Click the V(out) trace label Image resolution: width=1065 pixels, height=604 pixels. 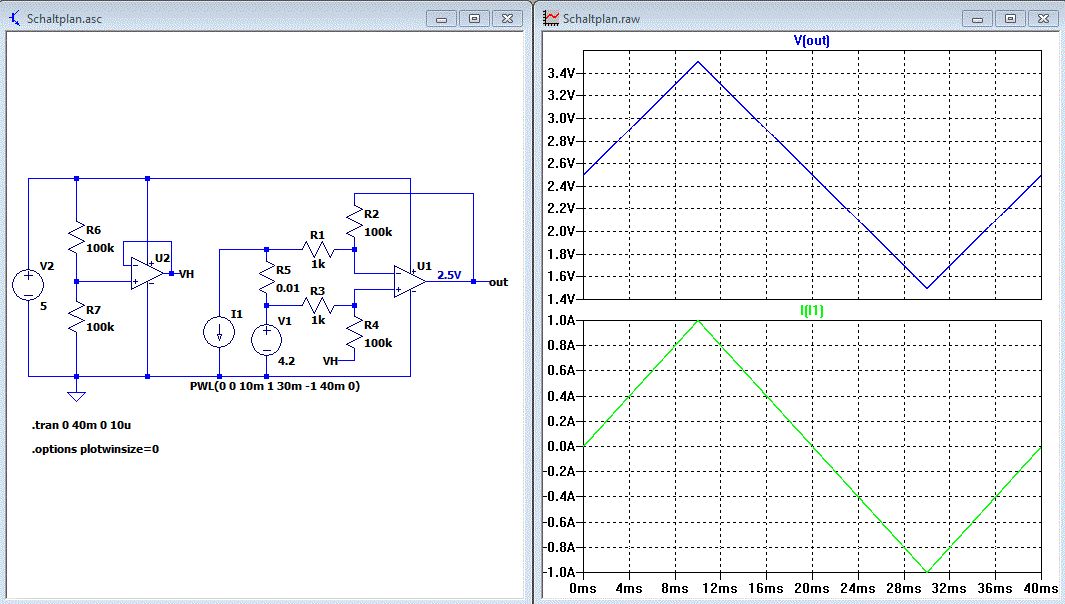click(810, 41)
